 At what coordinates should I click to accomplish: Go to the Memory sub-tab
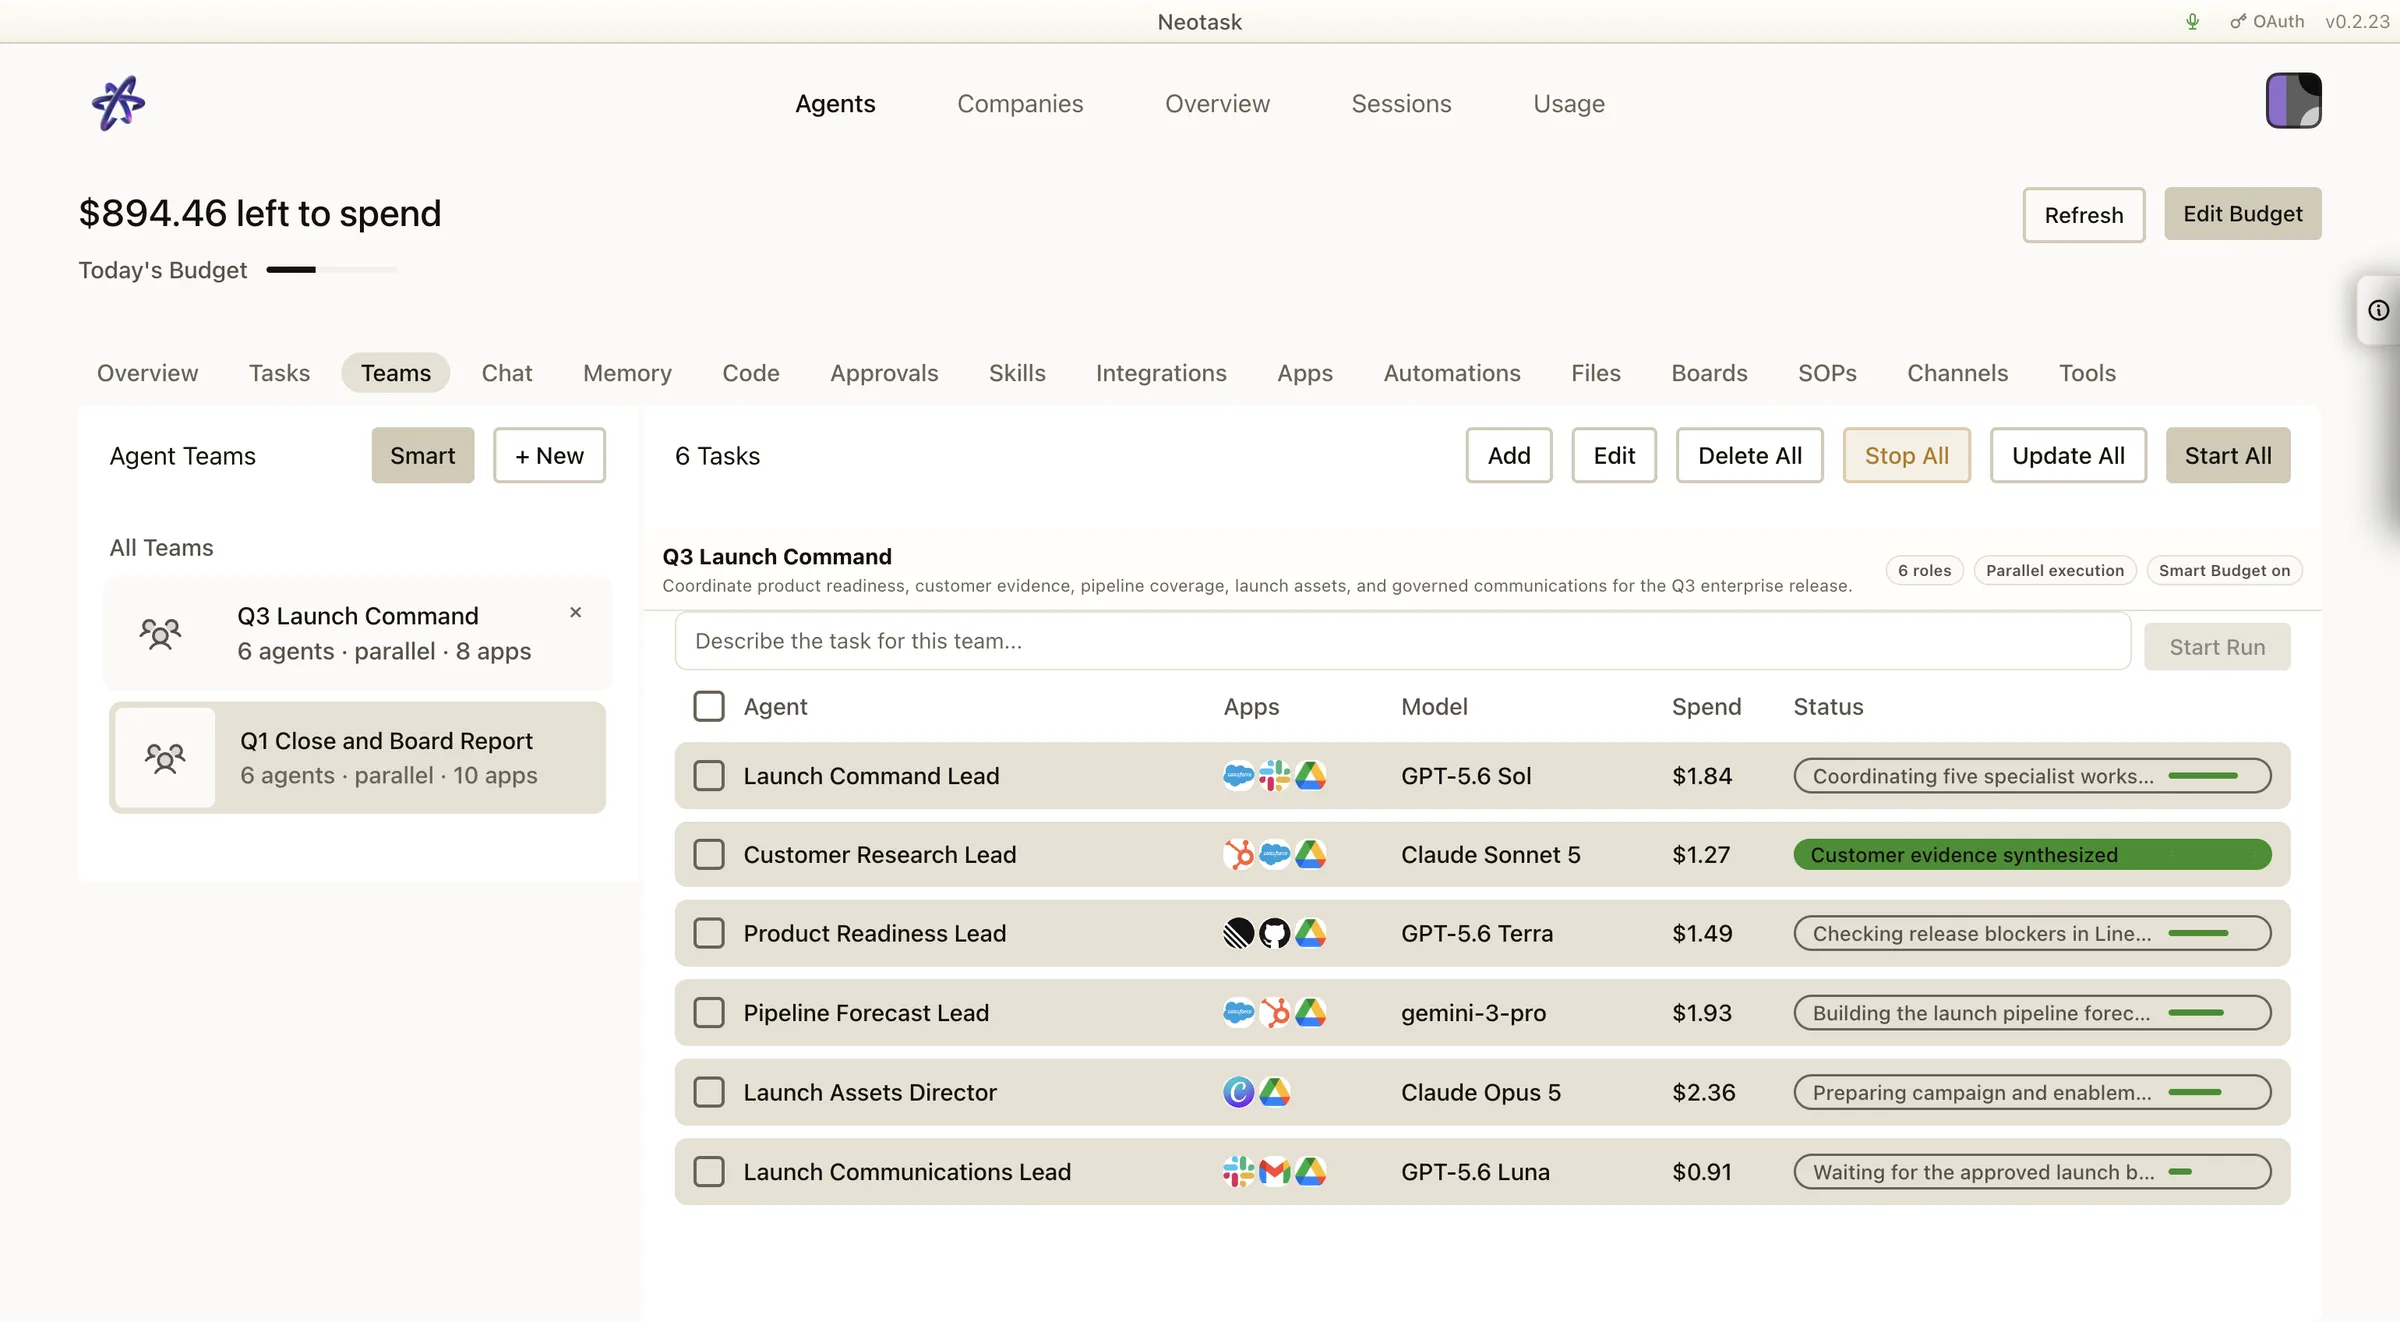[x=627, y=373]
